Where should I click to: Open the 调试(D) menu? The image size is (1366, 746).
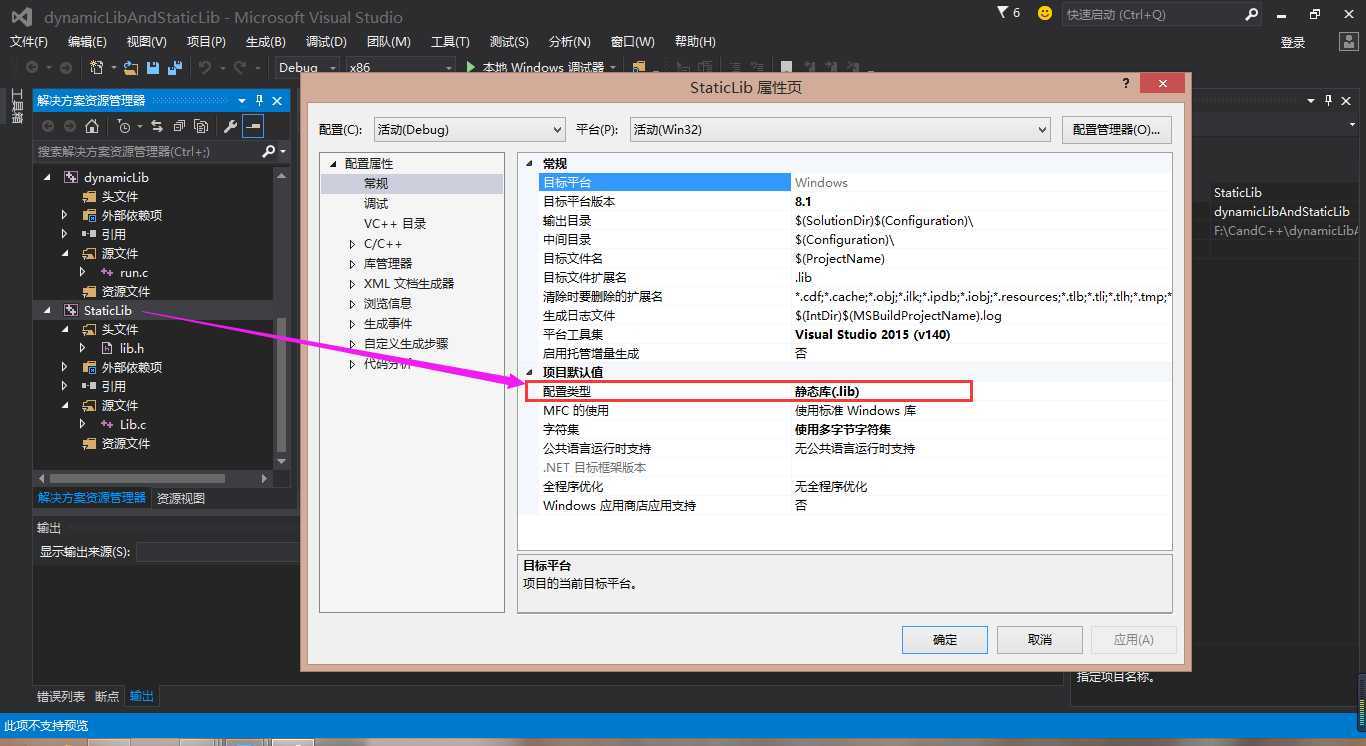point(326,41)
